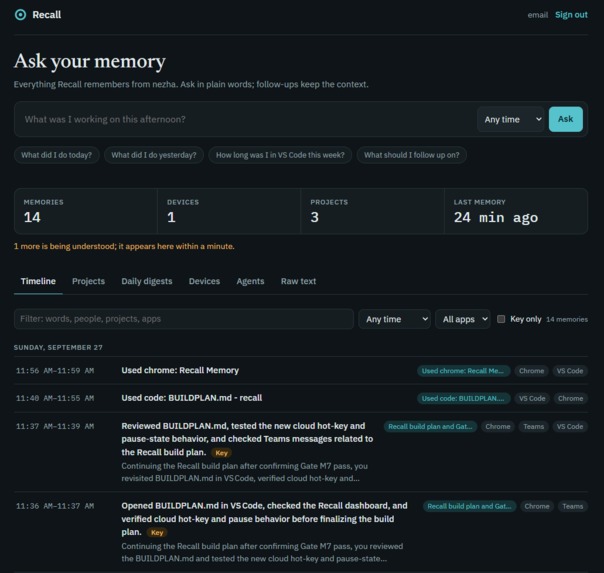The height and width of the screenshot is (573, 604).
Task: Open the Daily digests tab
Action: click(147, 281)
